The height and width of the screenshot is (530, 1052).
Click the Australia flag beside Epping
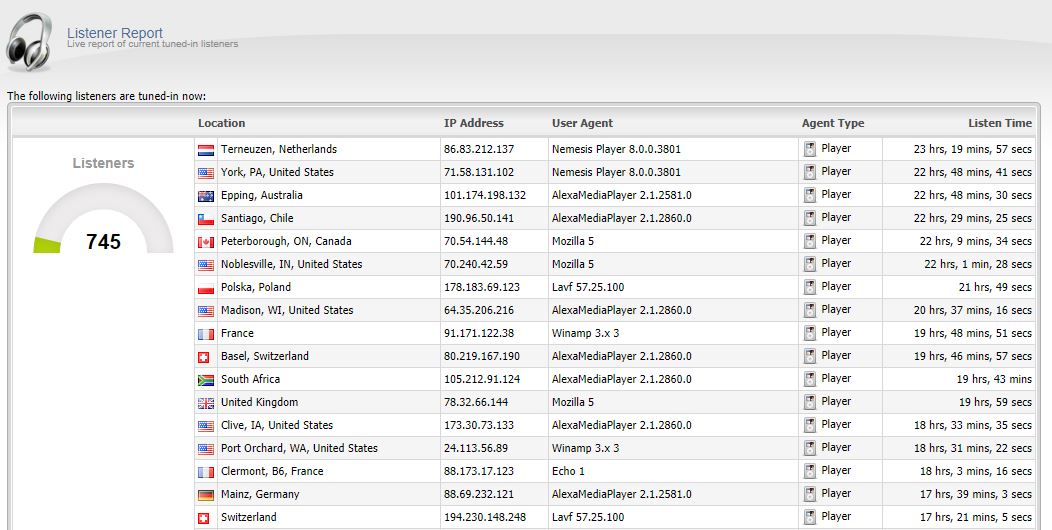pos(206,196)
